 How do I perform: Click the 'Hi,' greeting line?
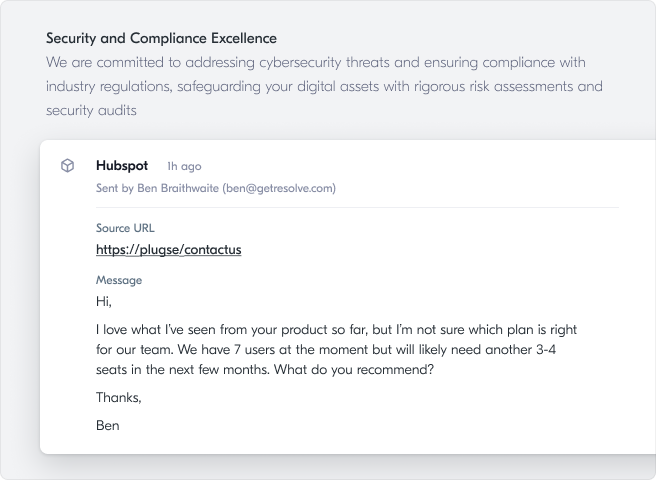(103, 301)
